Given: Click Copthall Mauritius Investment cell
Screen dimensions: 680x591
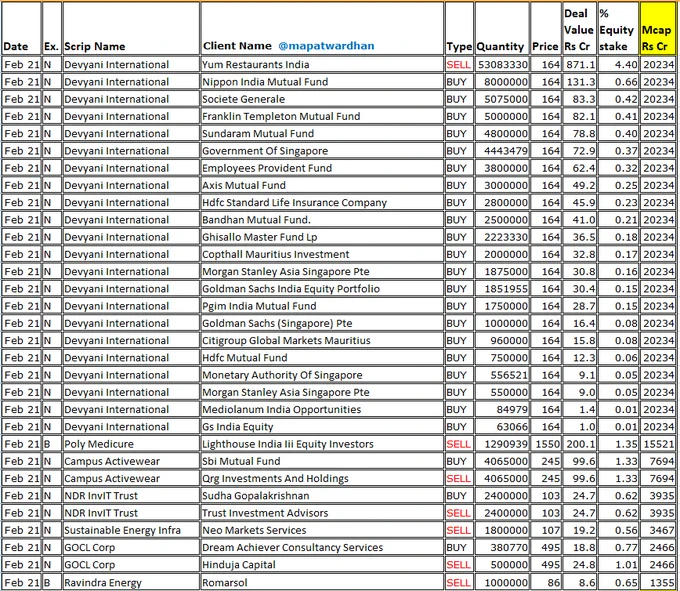Looking at the screenshot, I should 322,255.
